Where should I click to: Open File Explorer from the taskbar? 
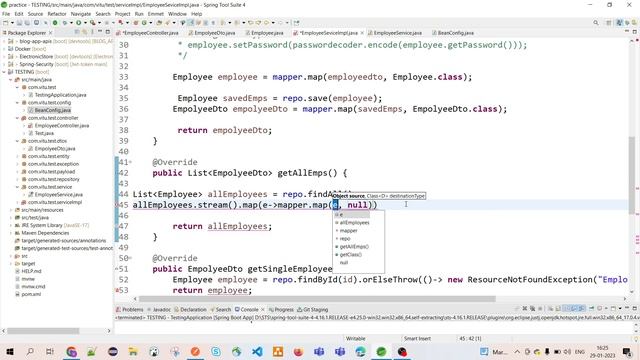tap(133, 351)
